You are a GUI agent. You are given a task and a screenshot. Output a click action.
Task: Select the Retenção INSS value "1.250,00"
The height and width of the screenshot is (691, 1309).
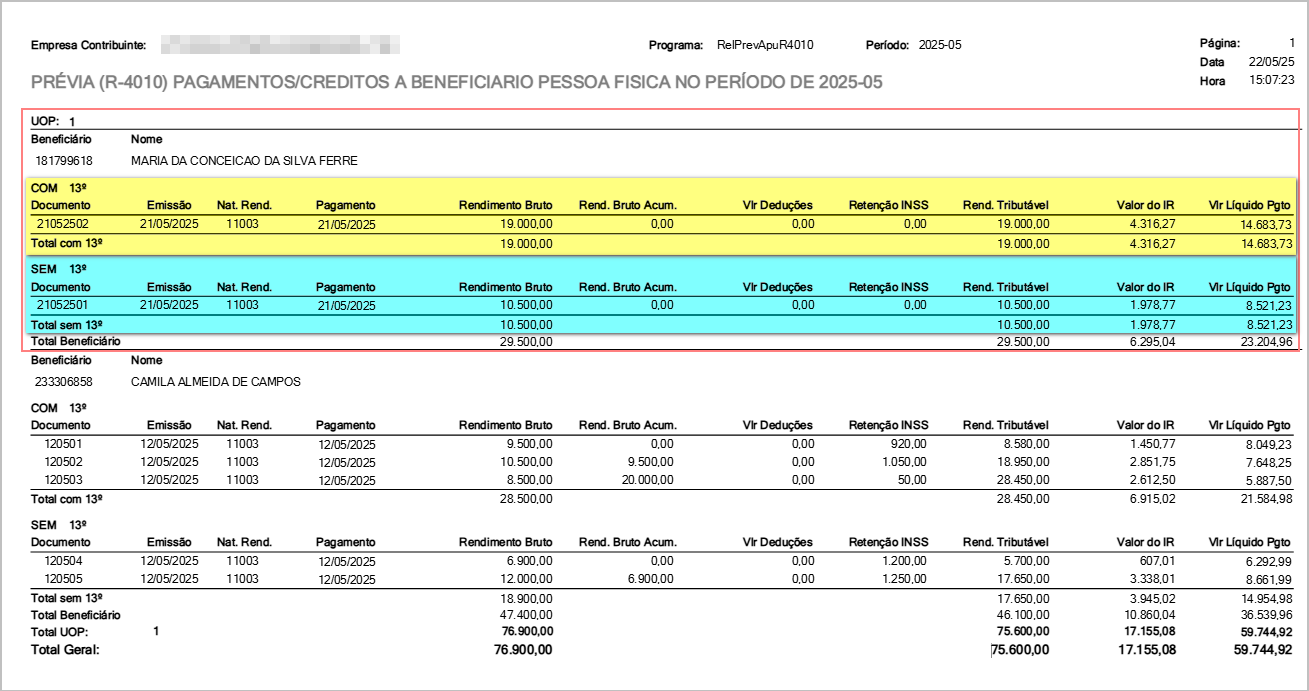pos(903,578)
